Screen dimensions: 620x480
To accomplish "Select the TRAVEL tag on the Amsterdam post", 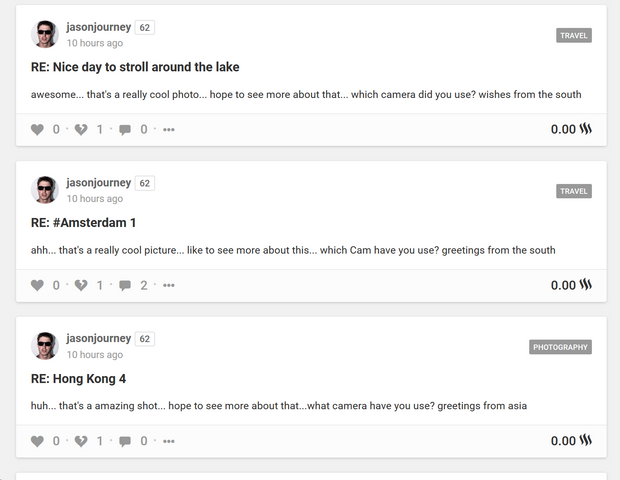I will pos(574,191).
